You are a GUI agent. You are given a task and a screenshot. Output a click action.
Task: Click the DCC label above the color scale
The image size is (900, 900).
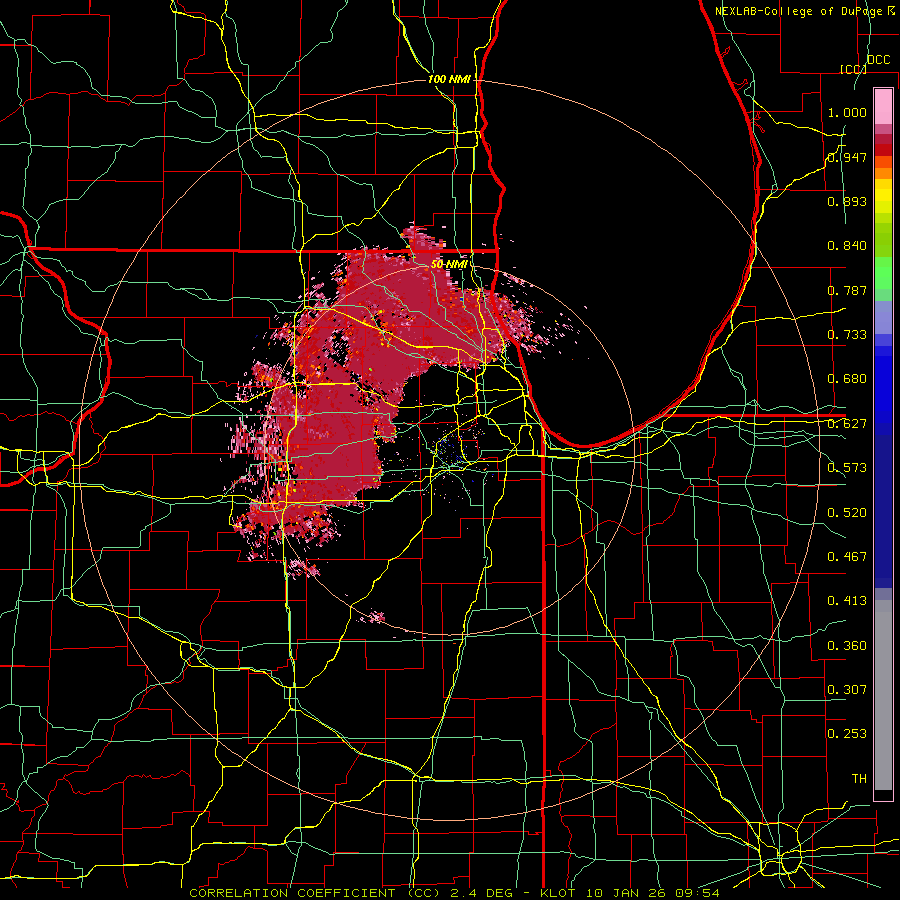click(878, 60)
